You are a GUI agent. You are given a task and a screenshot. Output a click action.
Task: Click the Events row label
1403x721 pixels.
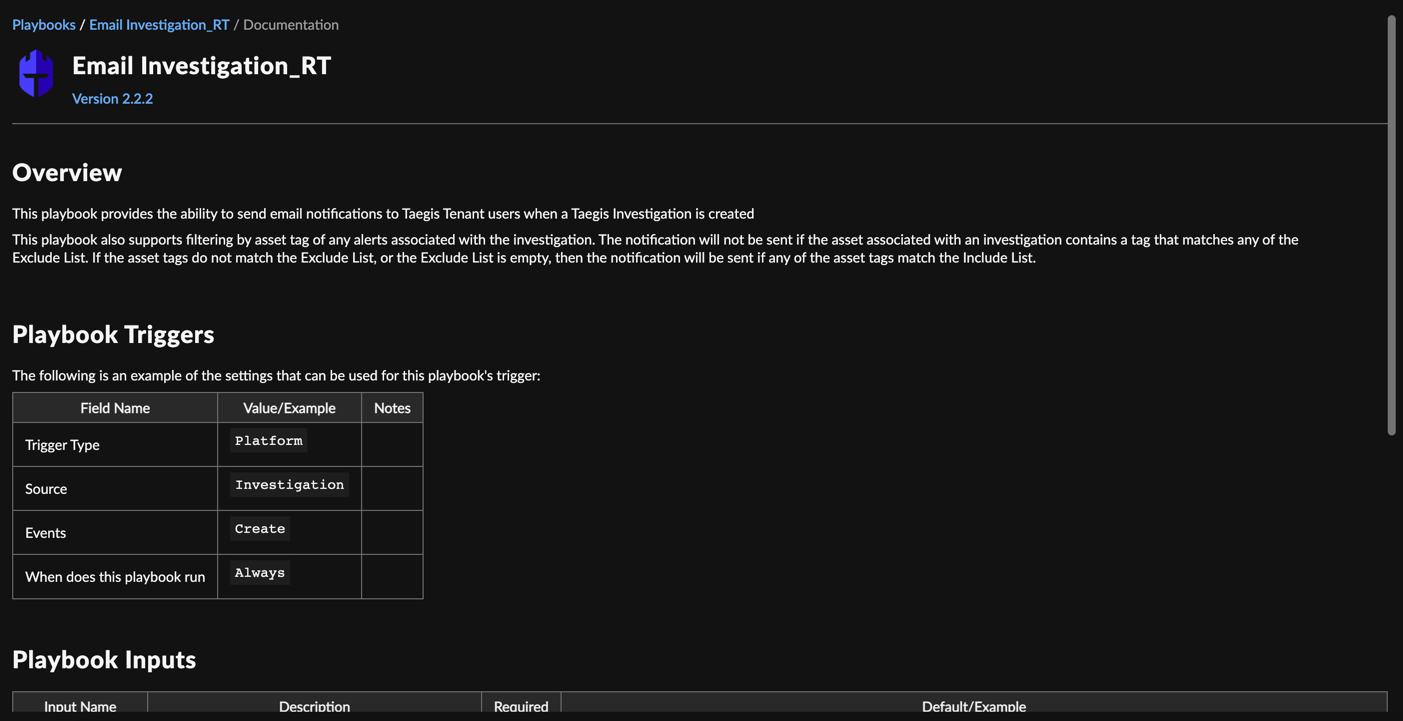(x=45, y=533)
